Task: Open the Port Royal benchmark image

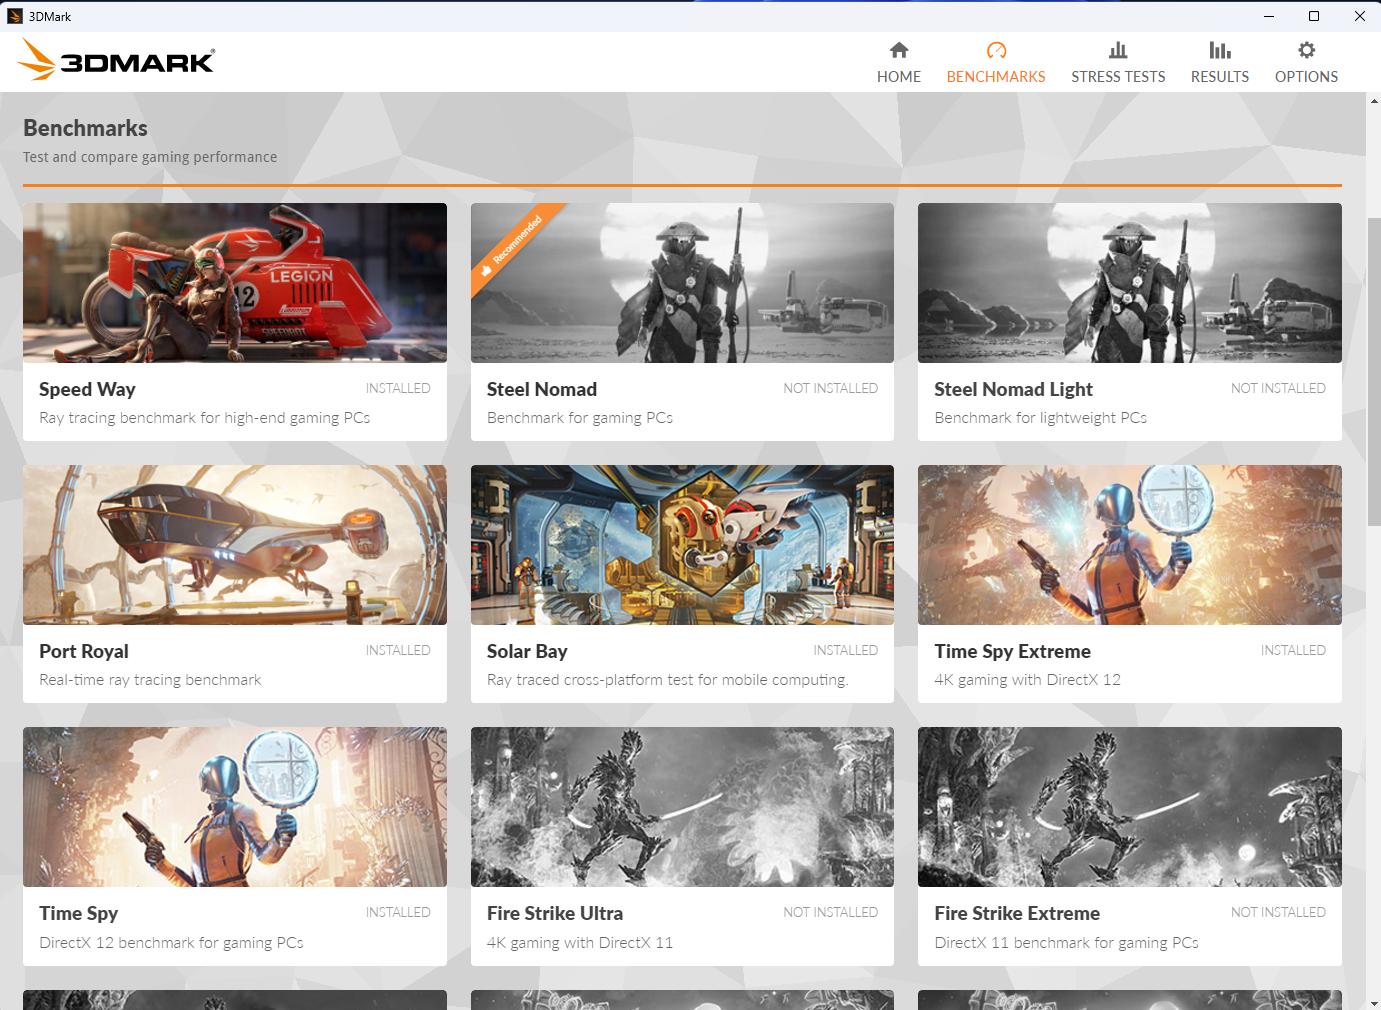Action: click(x=234, y=544)
